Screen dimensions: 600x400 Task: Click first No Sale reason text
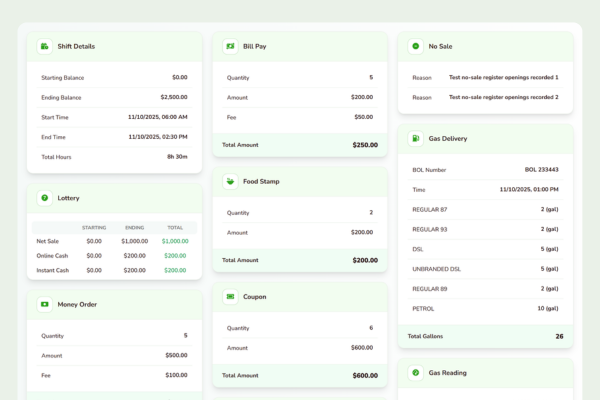(x=503, y=77)
